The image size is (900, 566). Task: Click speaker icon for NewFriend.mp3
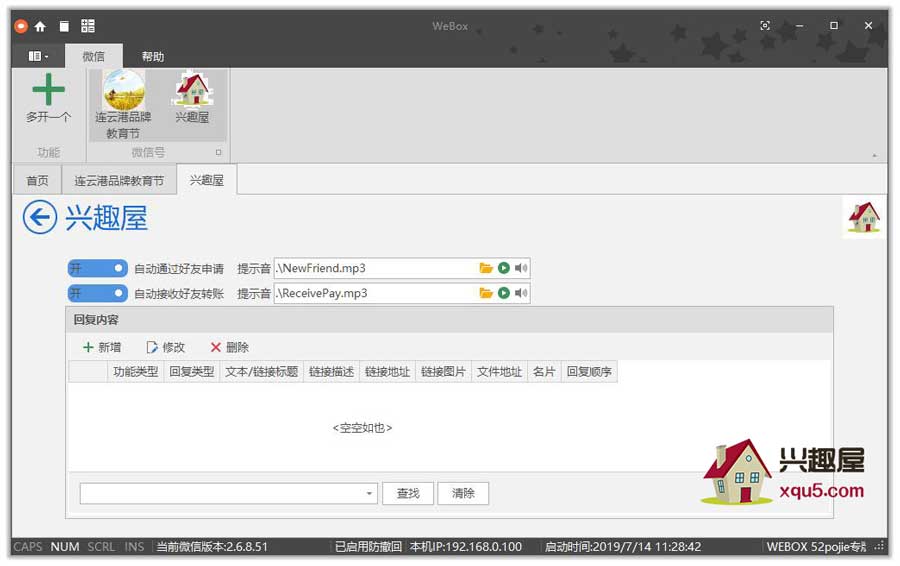[521, 268]
